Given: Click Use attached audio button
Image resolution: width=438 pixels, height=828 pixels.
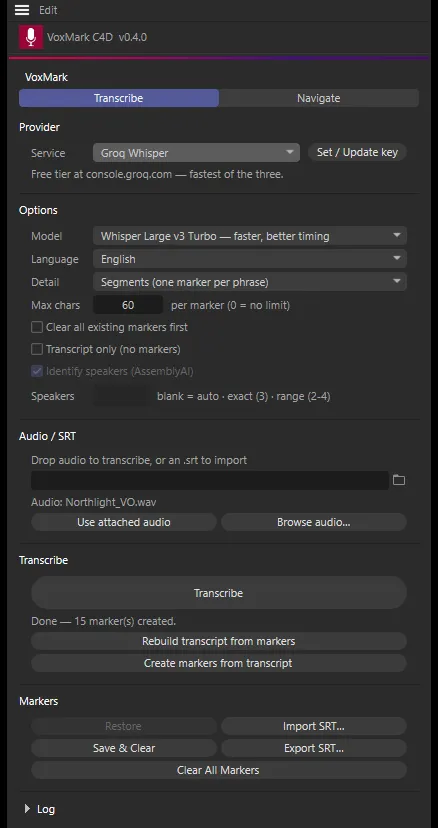Looking at the screenshot, I should (x=124, y=522).
